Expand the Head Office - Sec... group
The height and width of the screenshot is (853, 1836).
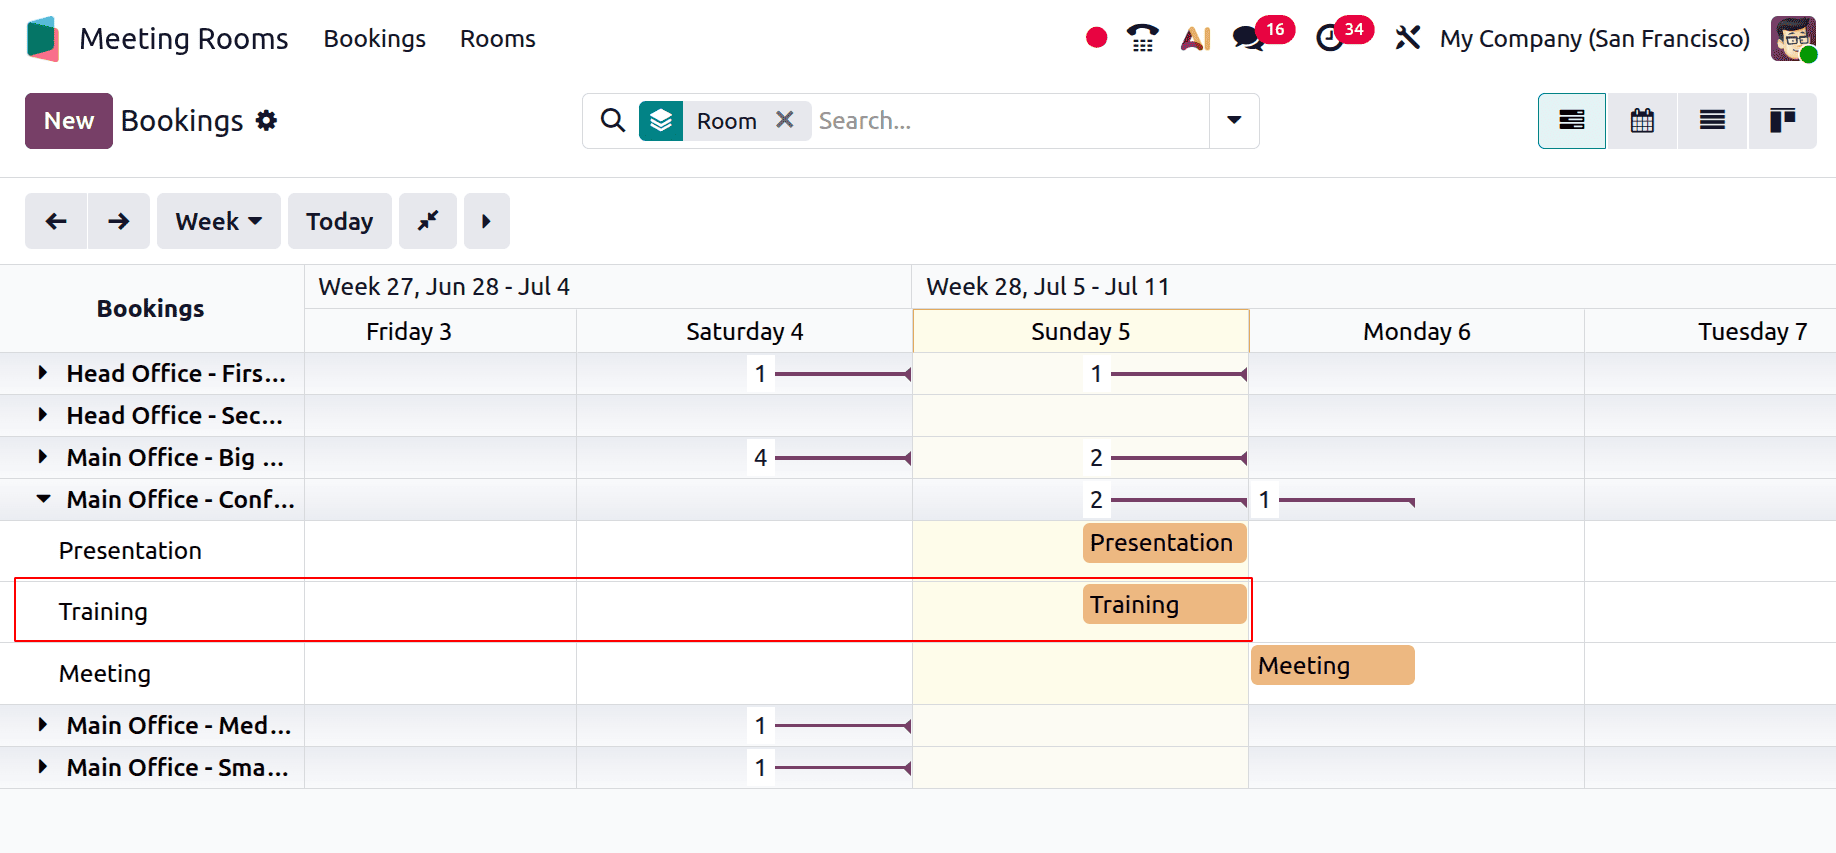[x=42, y=415]
